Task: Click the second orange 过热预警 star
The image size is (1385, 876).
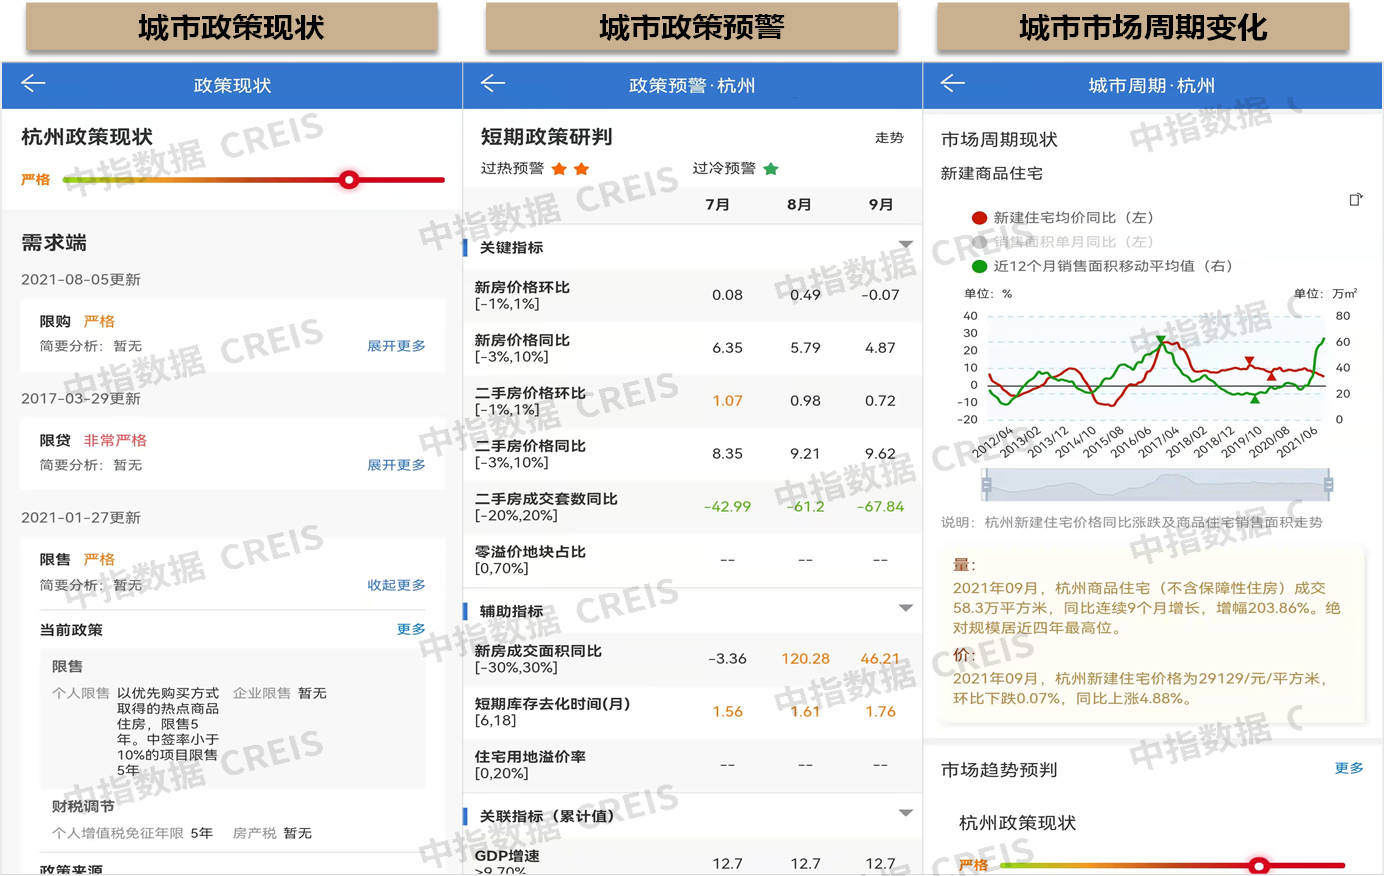Action: [x=582, y=169]
